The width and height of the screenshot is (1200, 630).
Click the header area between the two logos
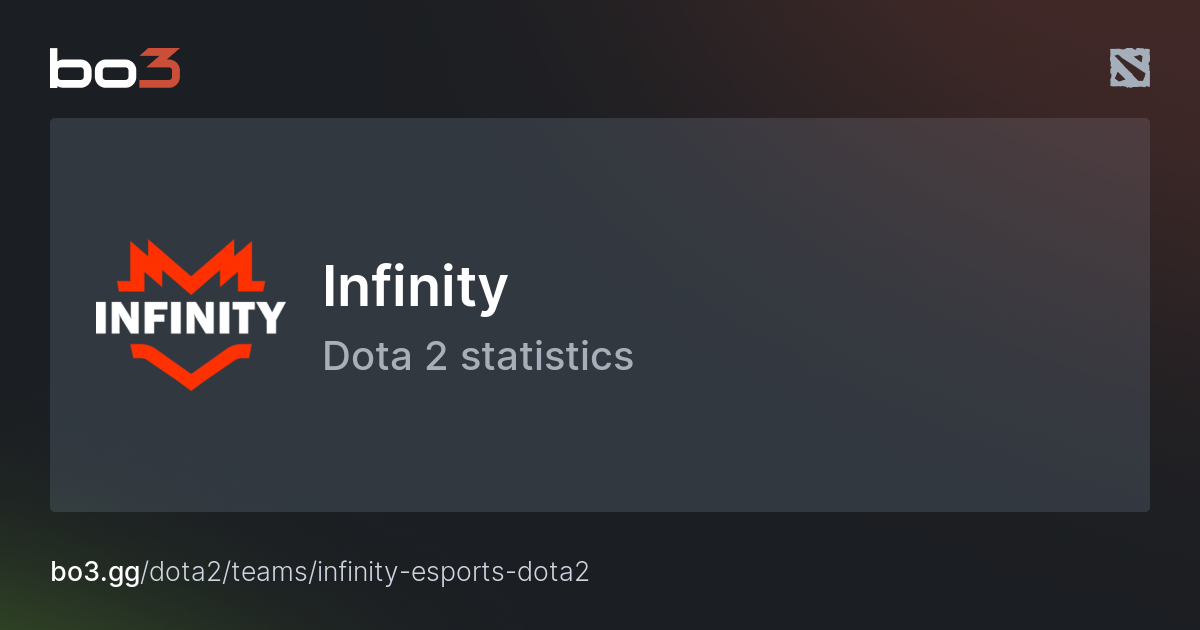[640, 68]
